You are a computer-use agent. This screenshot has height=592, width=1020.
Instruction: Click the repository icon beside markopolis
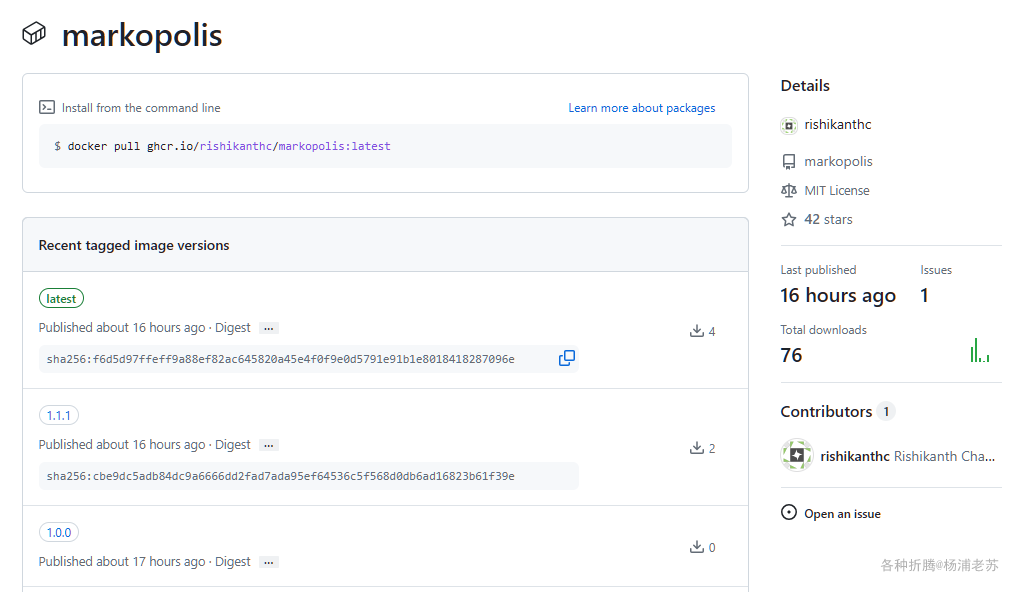pos(789,161)
